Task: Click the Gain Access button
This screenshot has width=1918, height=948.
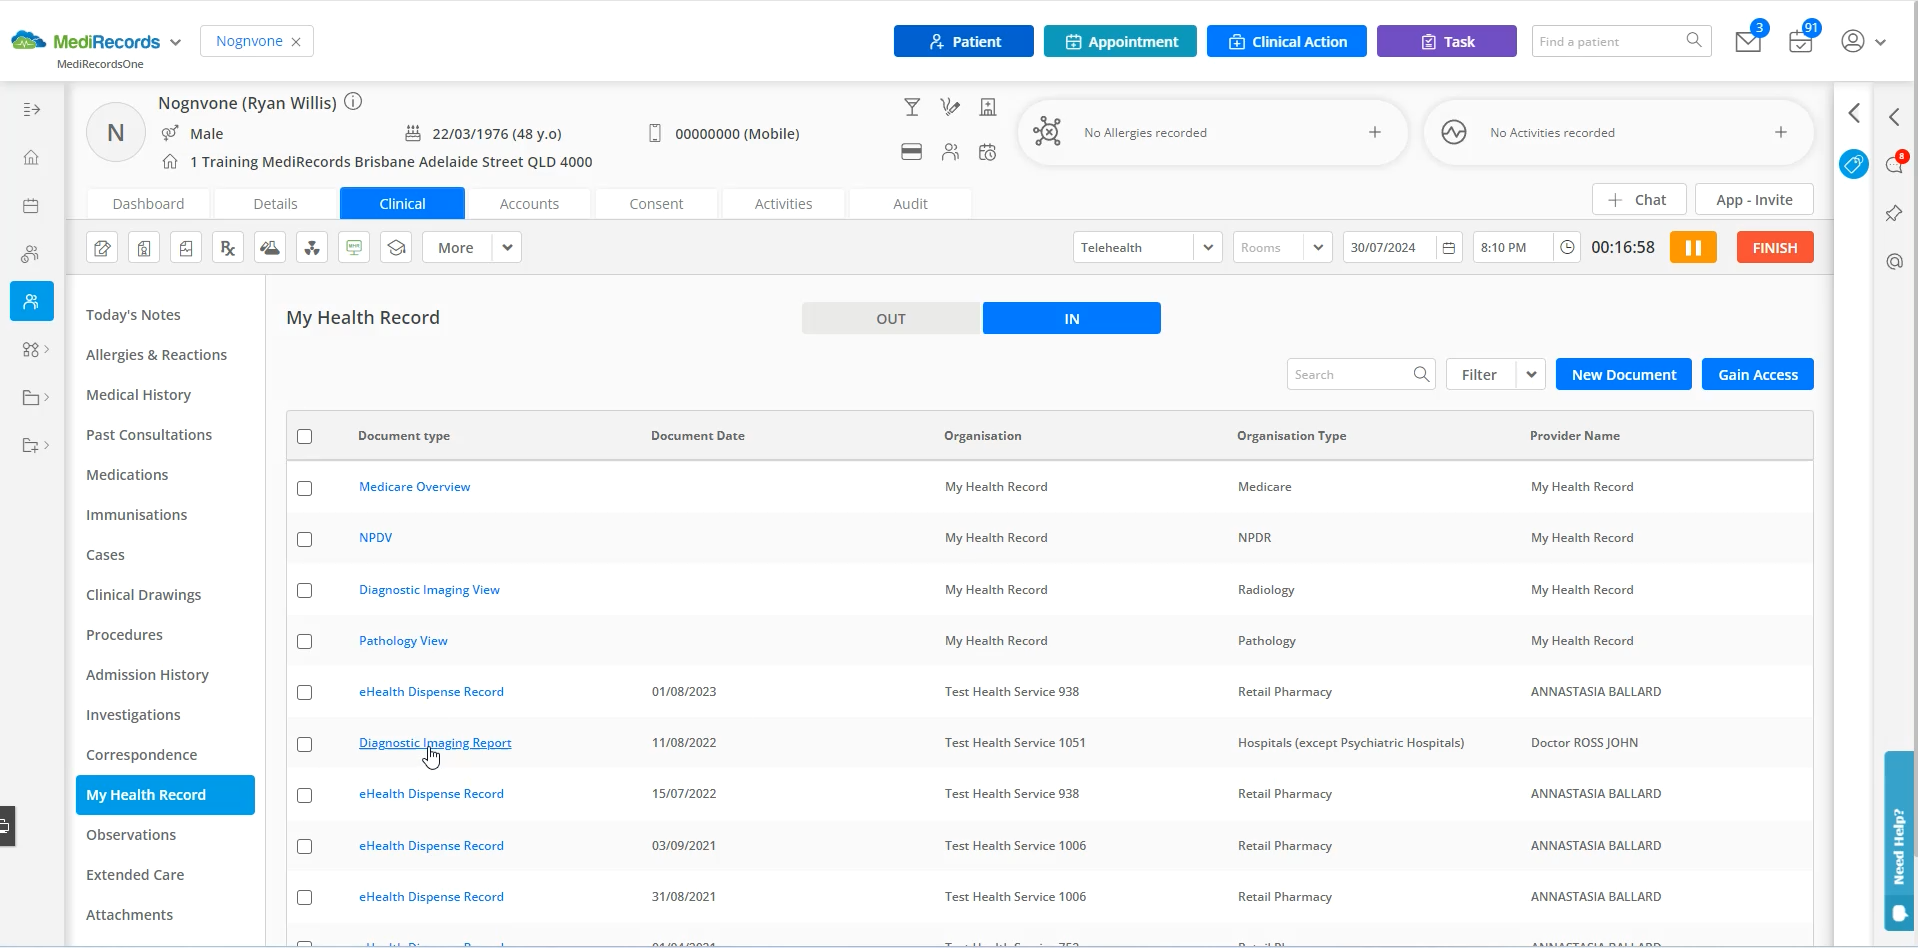Action: [x=1756, y=374]
